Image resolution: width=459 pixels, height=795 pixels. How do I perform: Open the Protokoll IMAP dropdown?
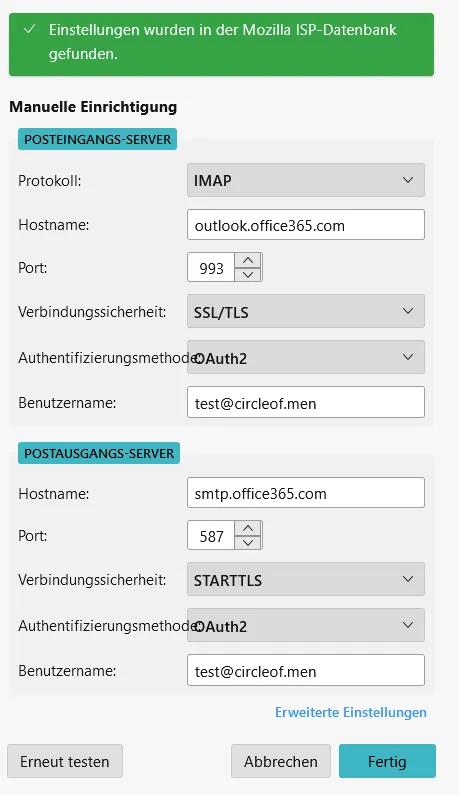(306, 180)
